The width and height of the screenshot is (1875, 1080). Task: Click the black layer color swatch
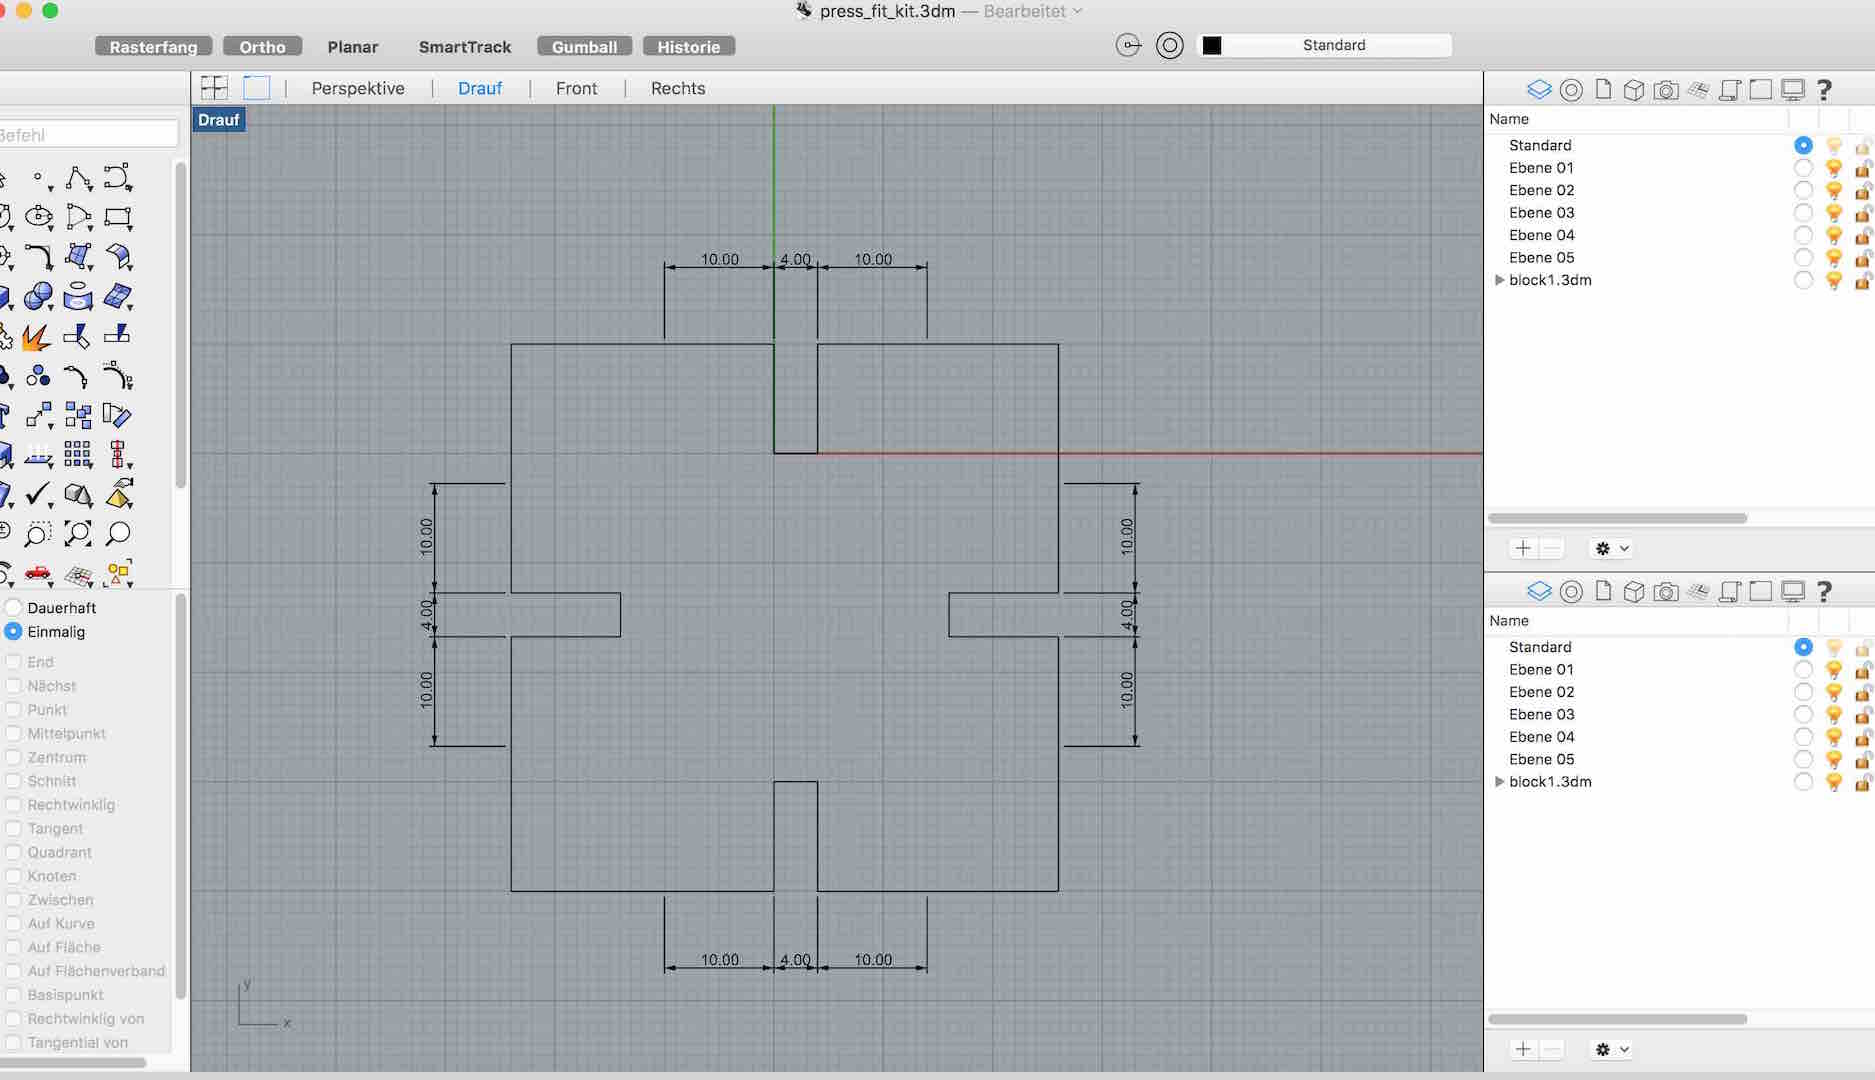click(1211, 46)
